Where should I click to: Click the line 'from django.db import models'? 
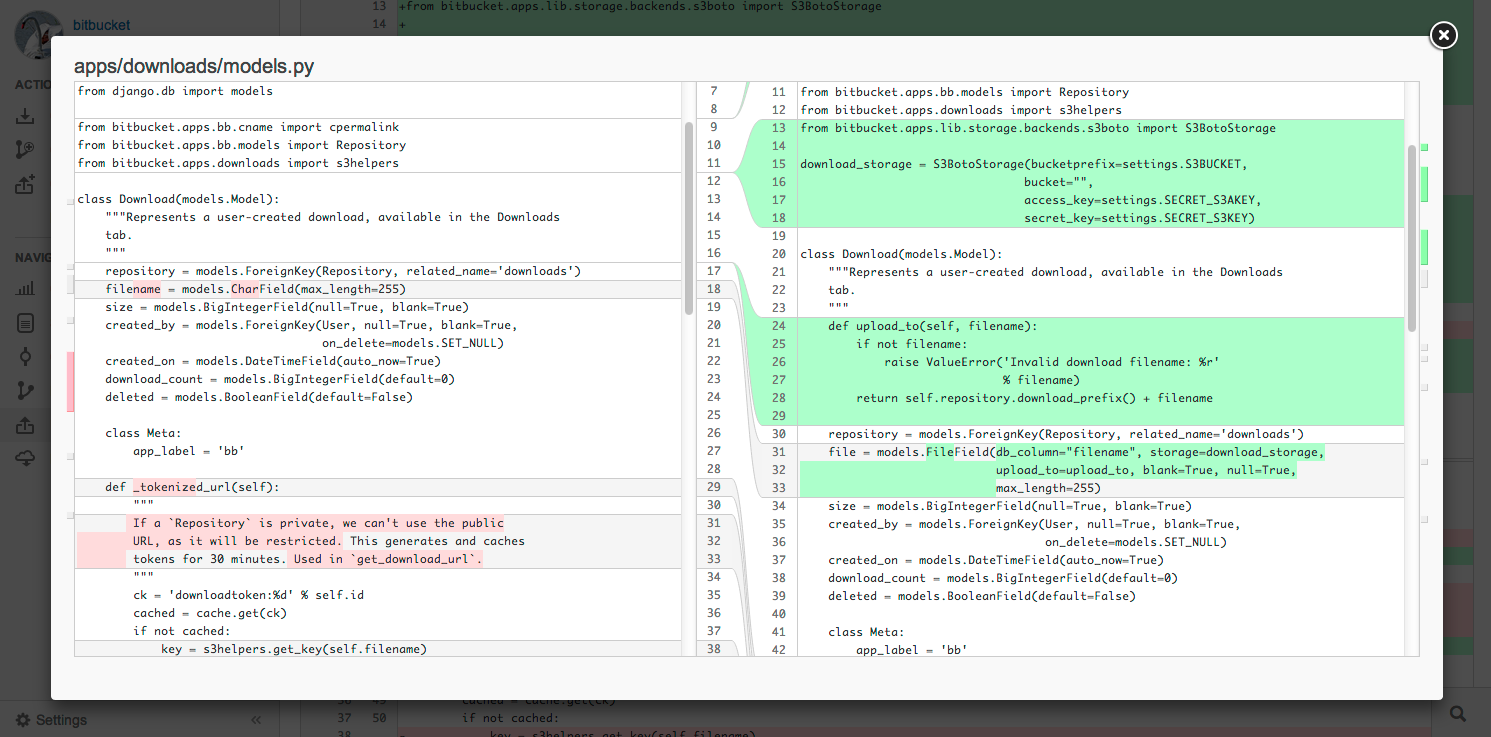click(175, 91)
